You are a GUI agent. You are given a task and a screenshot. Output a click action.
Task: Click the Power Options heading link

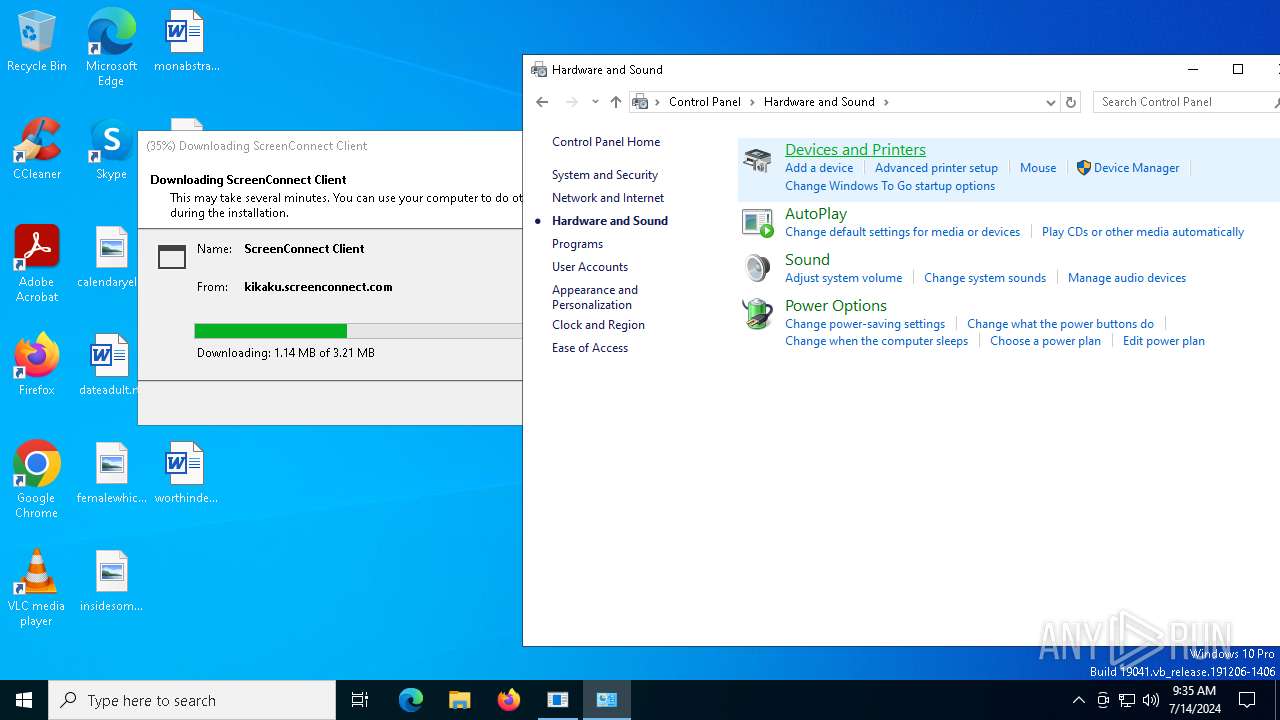click(x=836, y=306)
